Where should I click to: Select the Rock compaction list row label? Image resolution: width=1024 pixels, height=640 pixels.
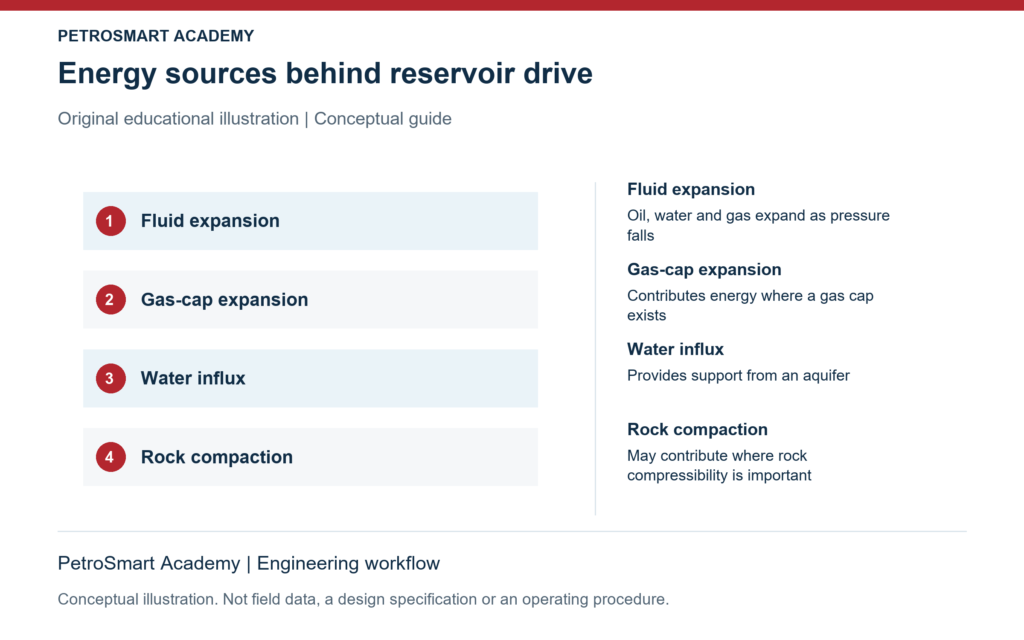(x=217, y=457)
